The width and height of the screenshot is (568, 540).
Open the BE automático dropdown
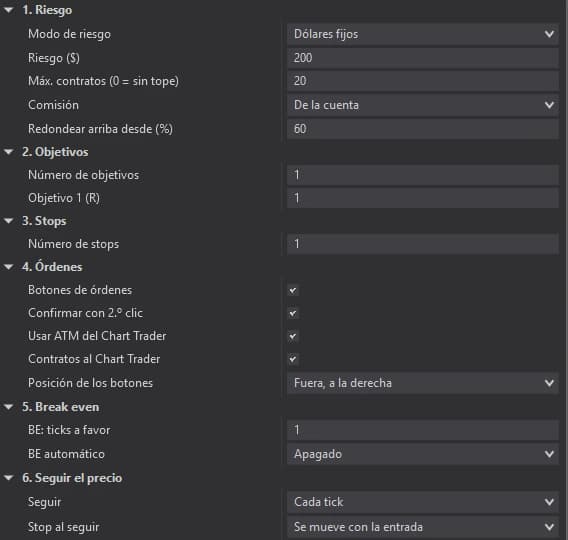click(x=423, y=454)
